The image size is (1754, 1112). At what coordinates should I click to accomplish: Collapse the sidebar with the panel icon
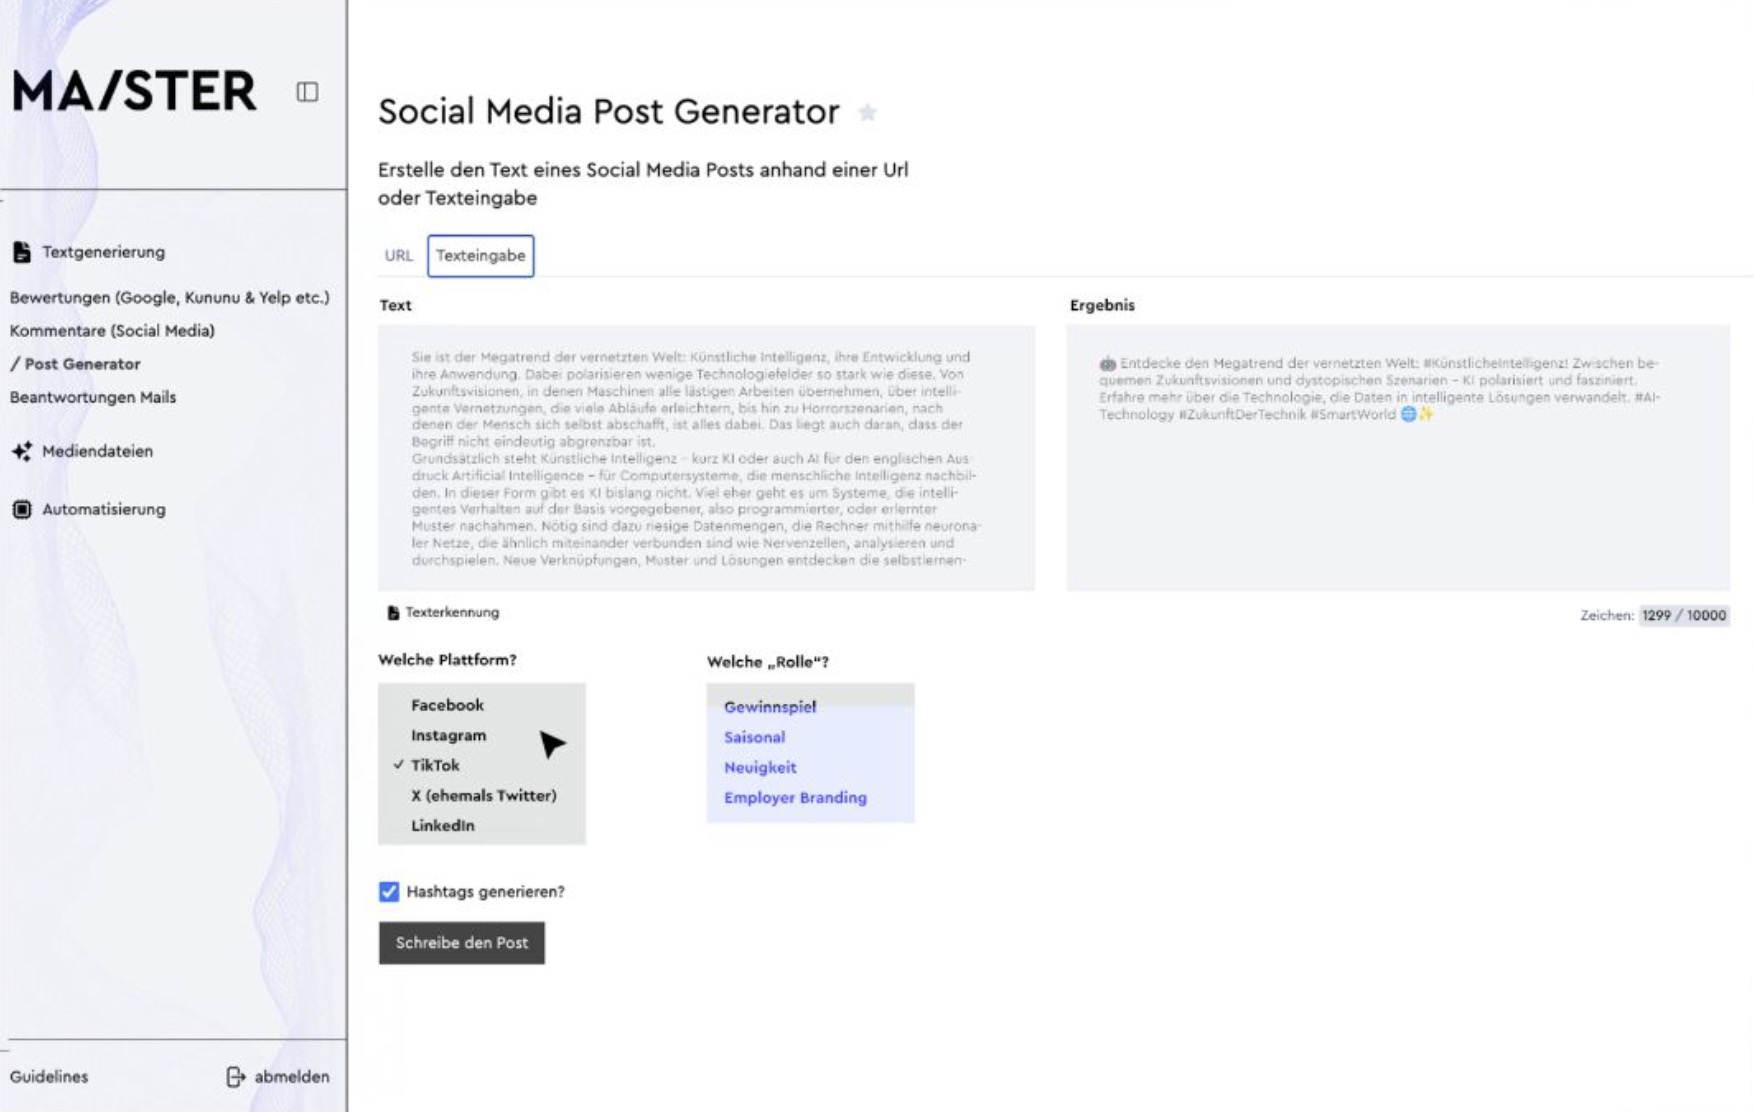[307, 92]
